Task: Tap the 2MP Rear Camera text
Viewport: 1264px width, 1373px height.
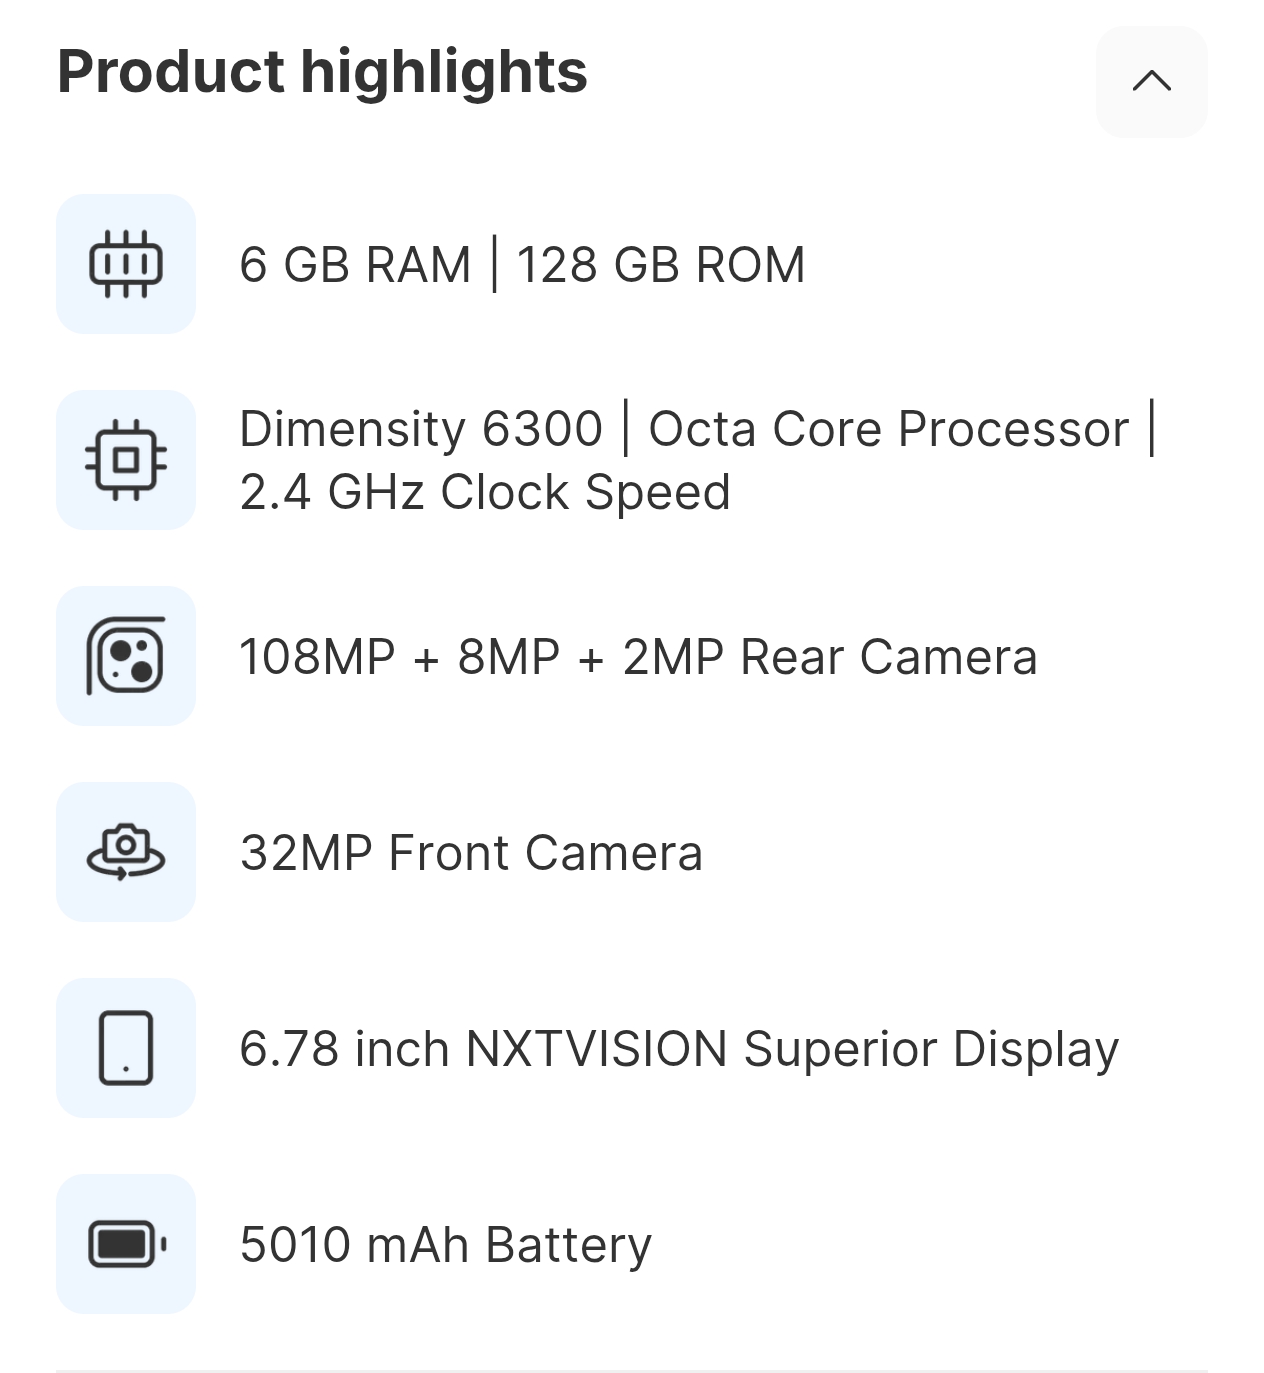Action: (829, 657)
